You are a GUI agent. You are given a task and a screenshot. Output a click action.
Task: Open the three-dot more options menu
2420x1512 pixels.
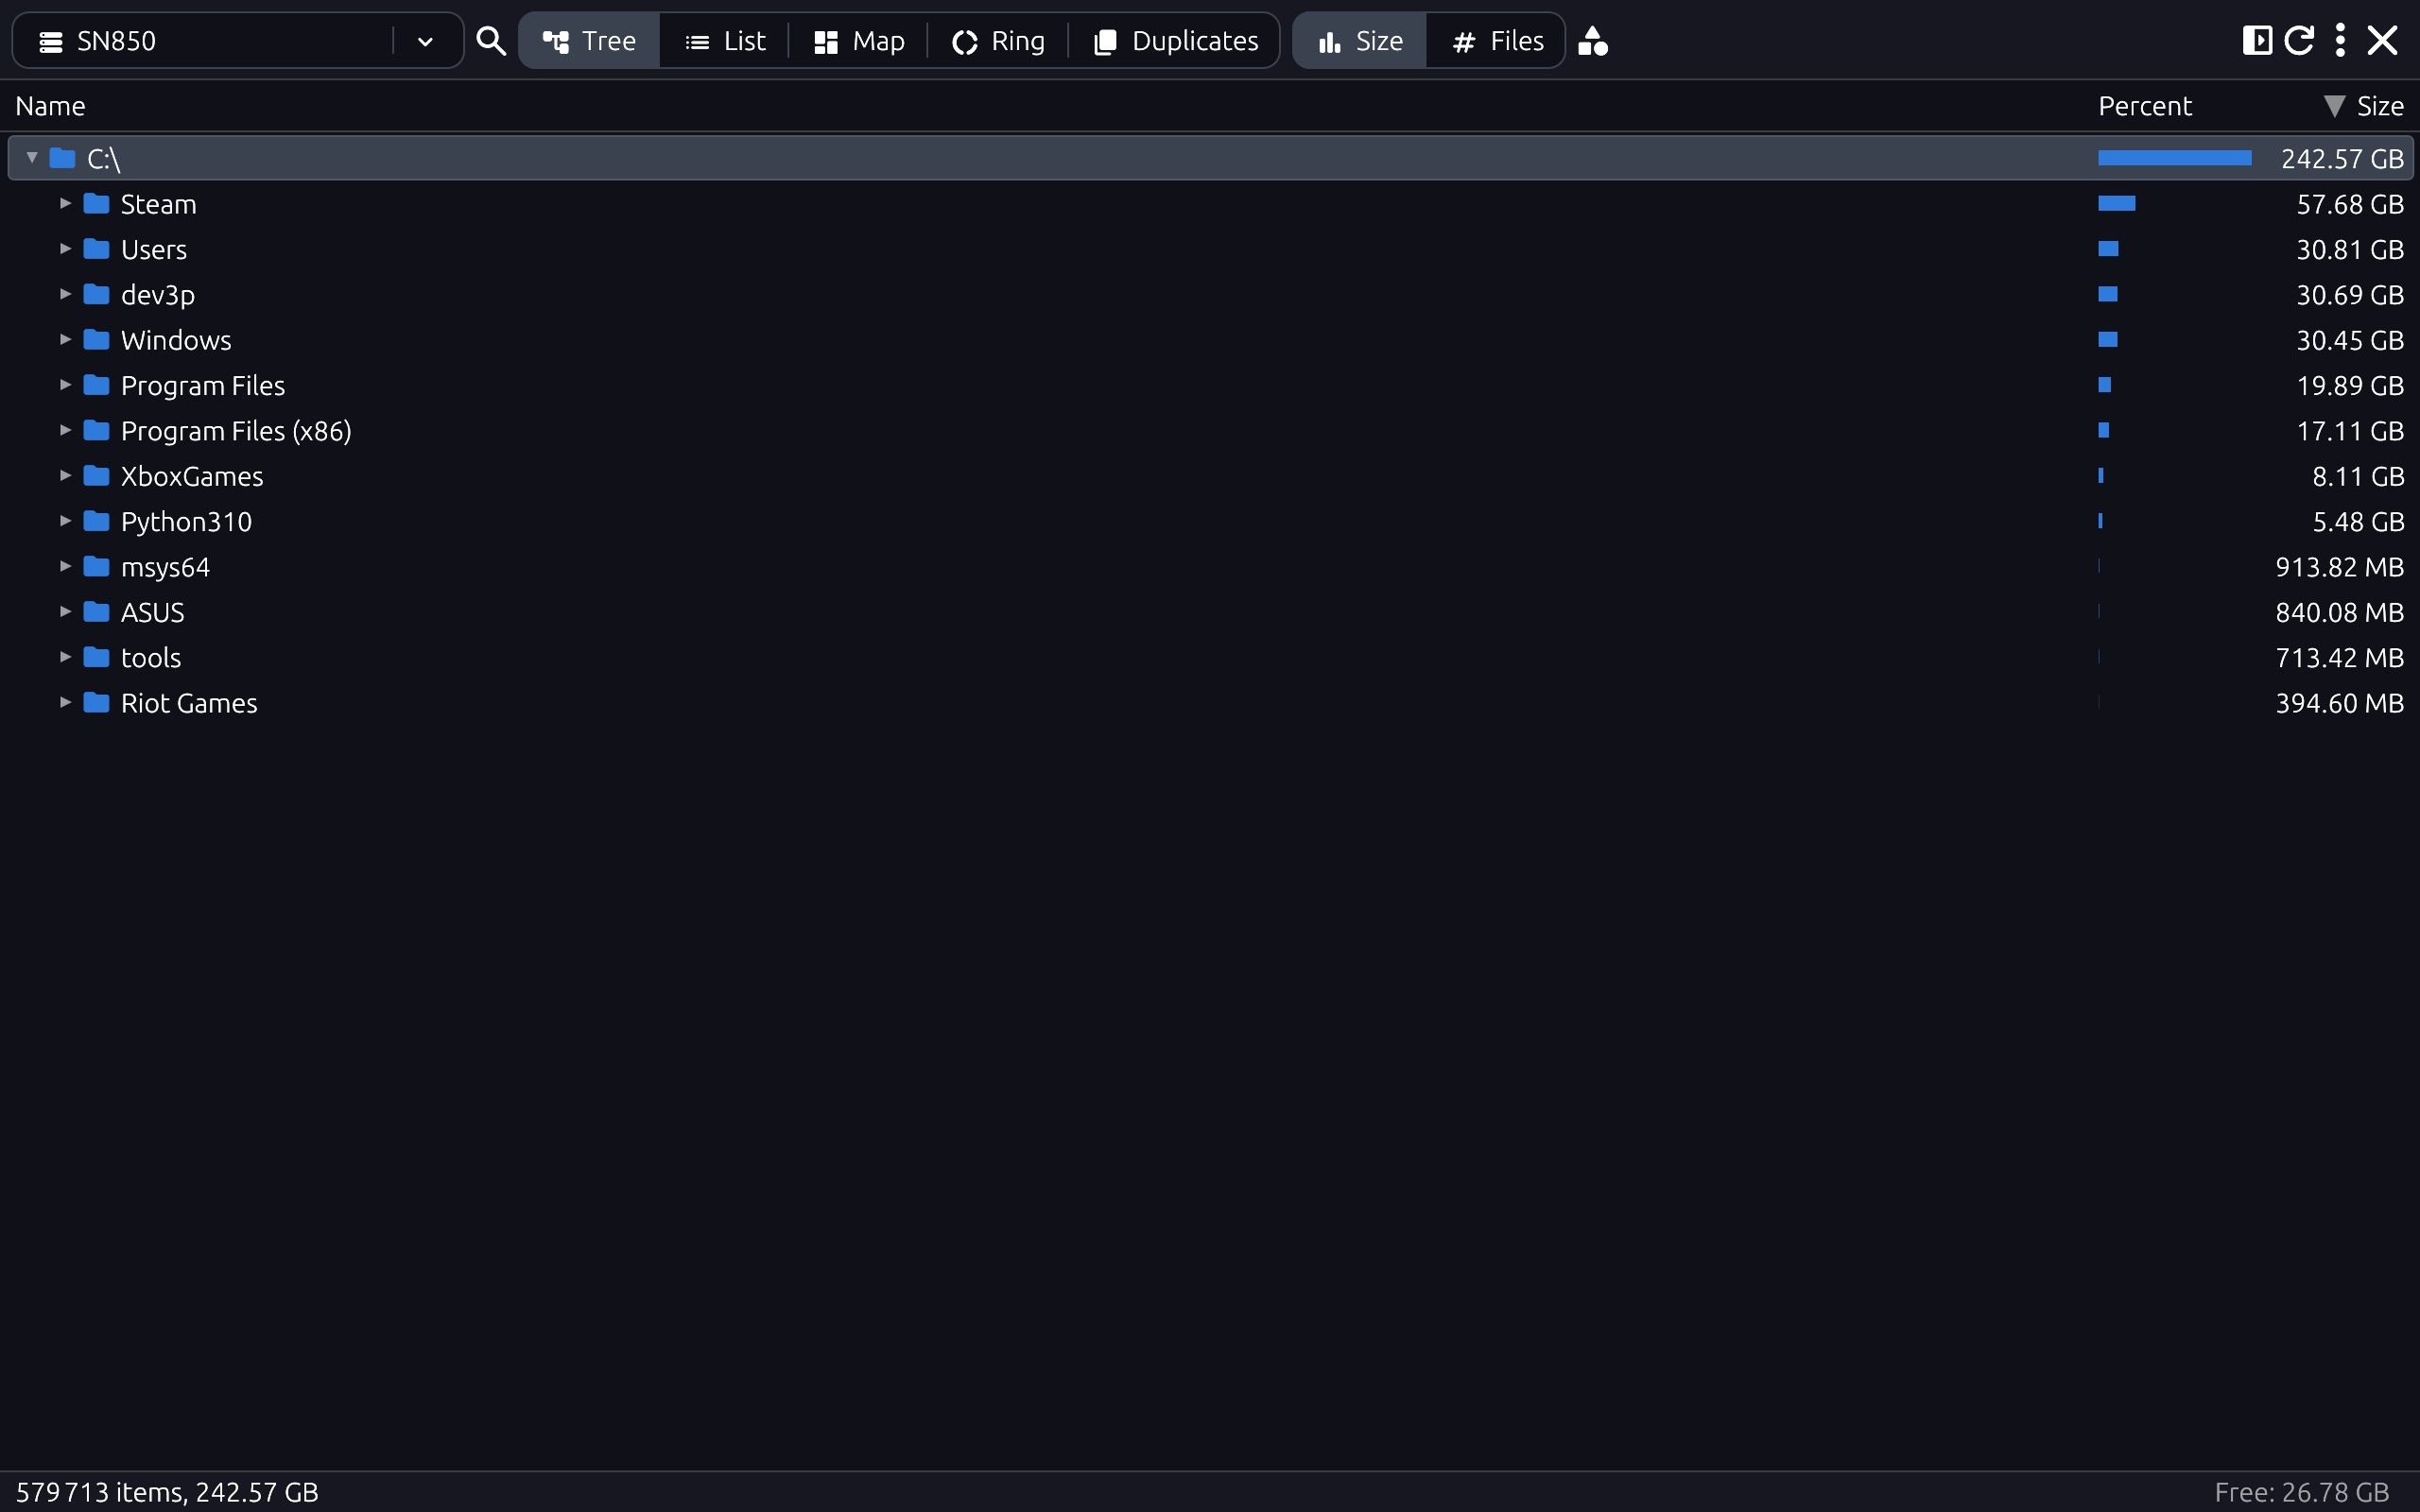pos(2340,41)
